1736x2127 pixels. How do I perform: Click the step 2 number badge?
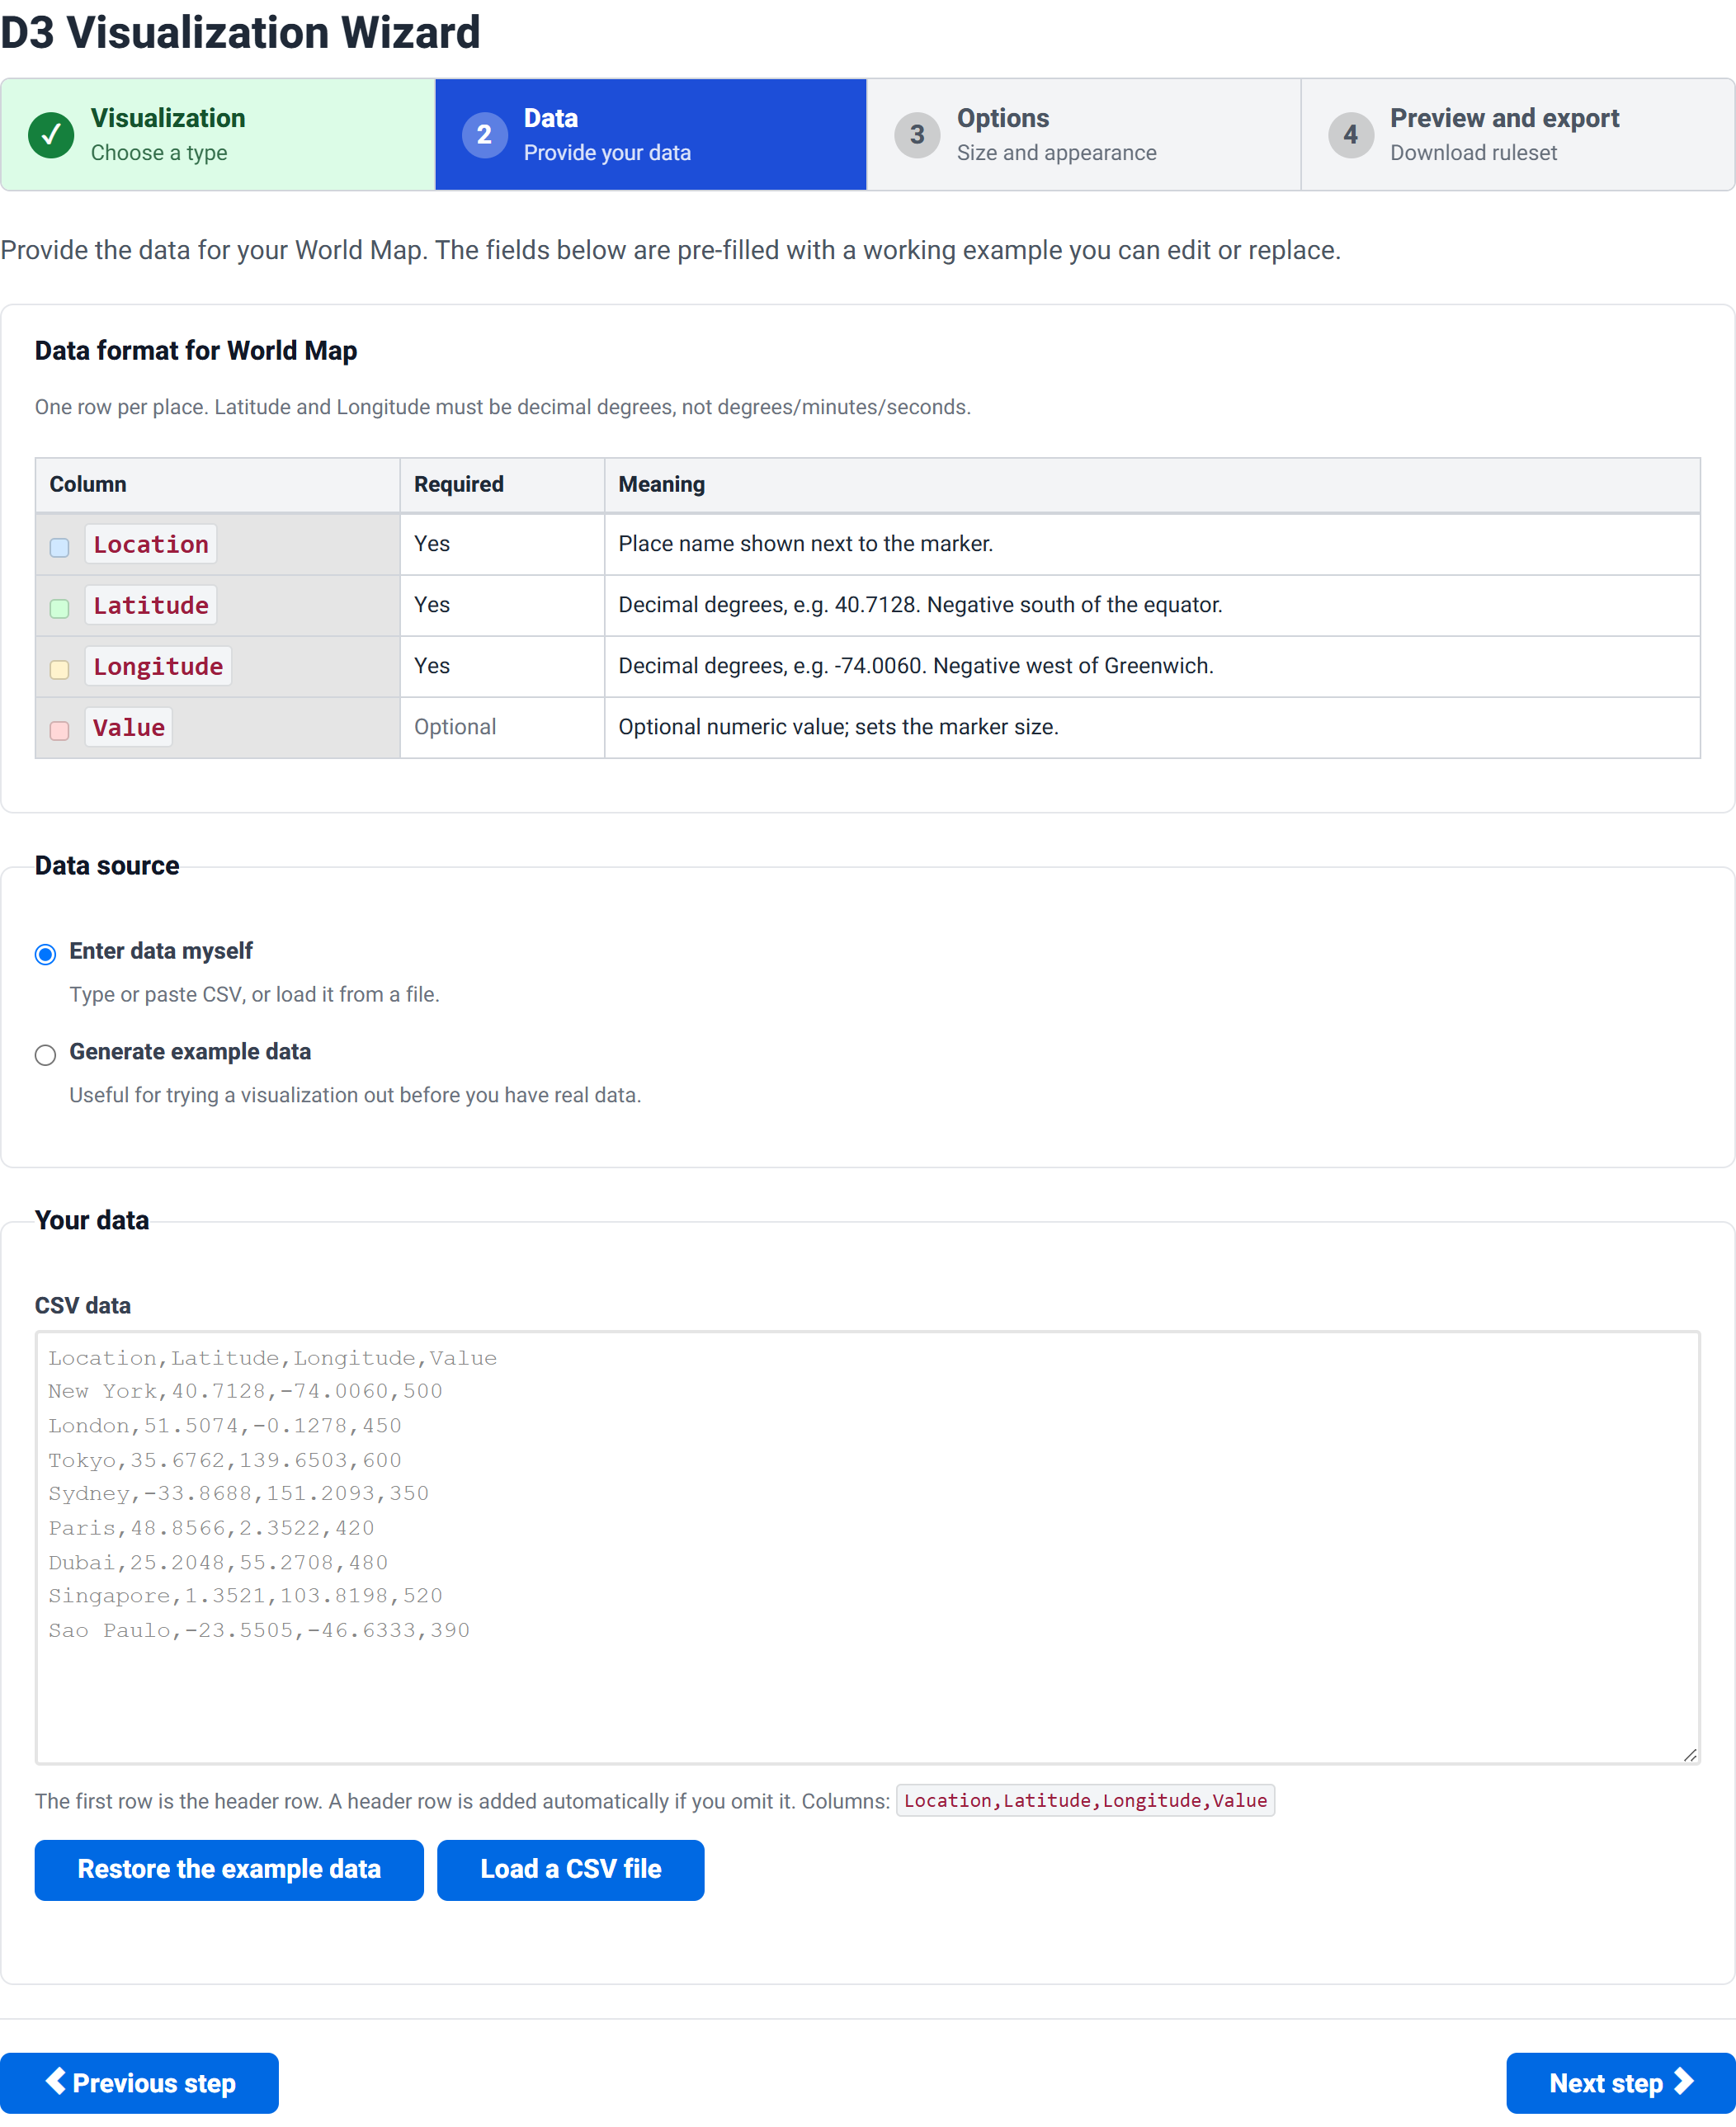[484, 135]
